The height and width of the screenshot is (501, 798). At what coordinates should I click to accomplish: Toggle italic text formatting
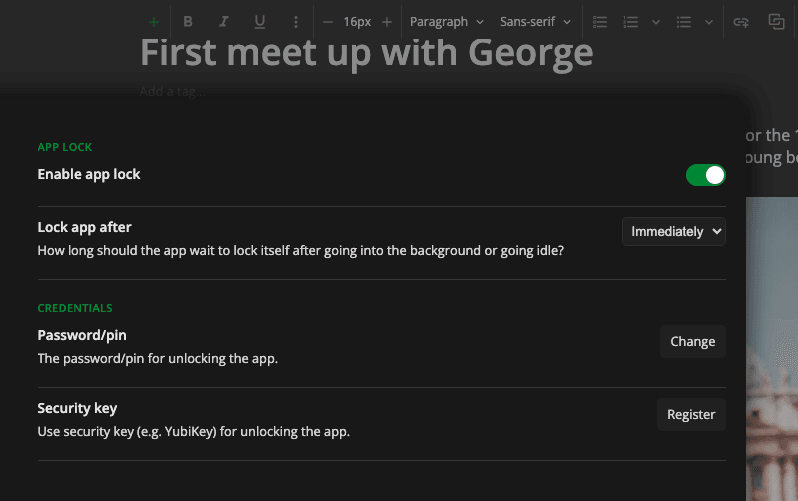pyautogui.click(x=223, y=21)
